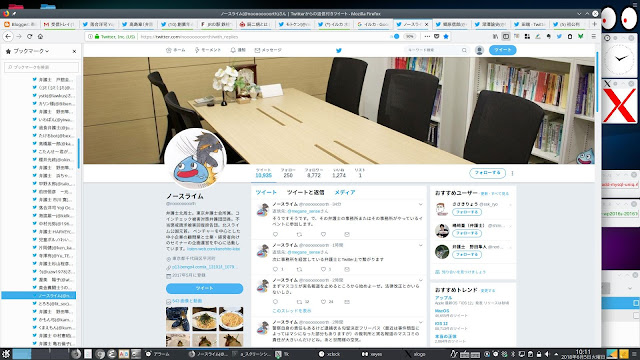This screenshot has height=360, width=640.
Task: Reply to the second tweet about Twitter上
Action: click(275, 269)
